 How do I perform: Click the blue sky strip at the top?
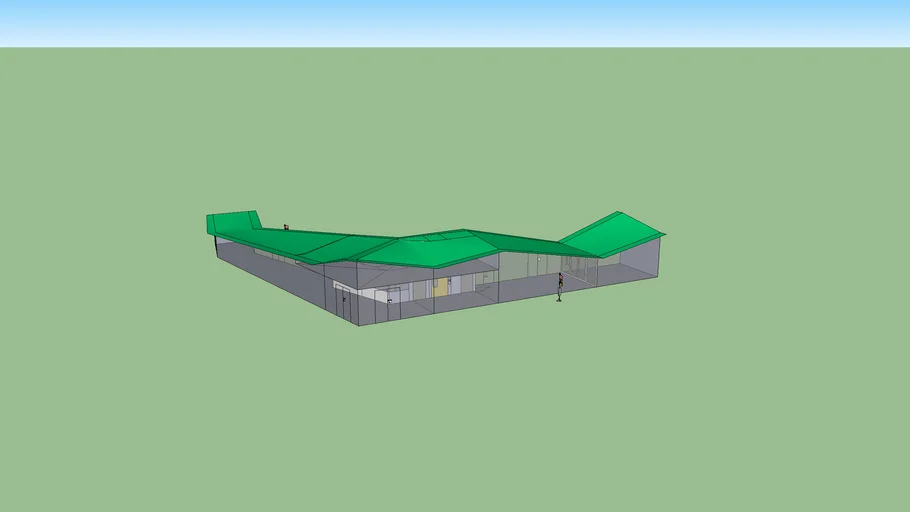(455, 22)
